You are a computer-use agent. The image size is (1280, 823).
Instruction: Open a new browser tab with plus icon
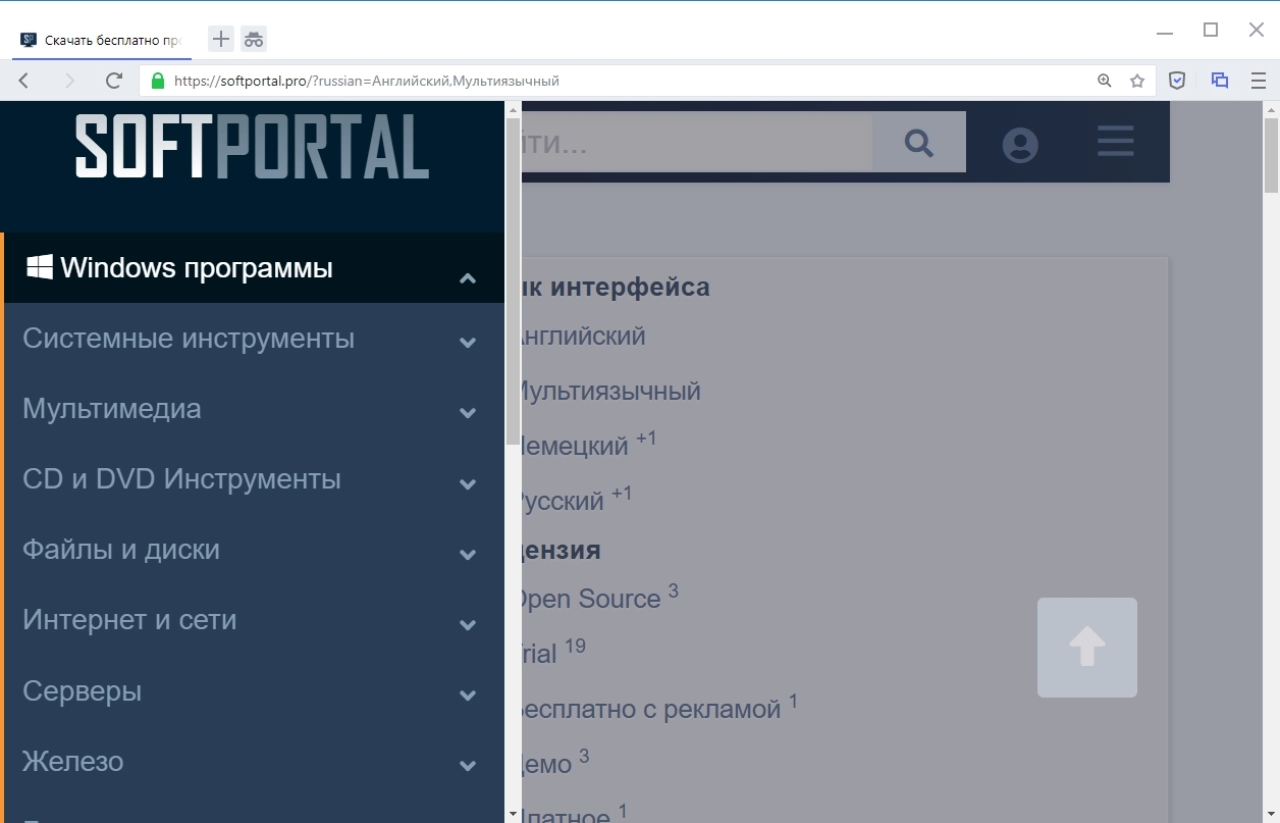[x=220, y=39]
